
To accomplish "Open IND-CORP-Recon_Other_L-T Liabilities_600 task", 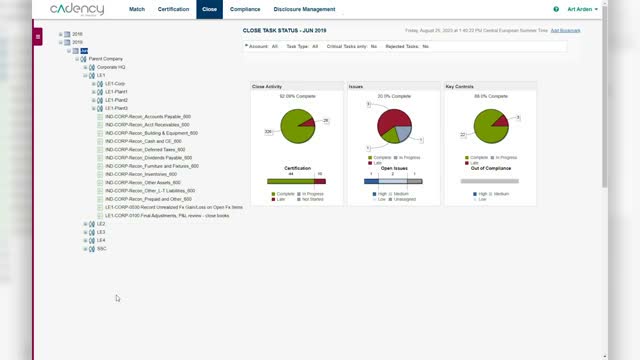I will 150,191.
